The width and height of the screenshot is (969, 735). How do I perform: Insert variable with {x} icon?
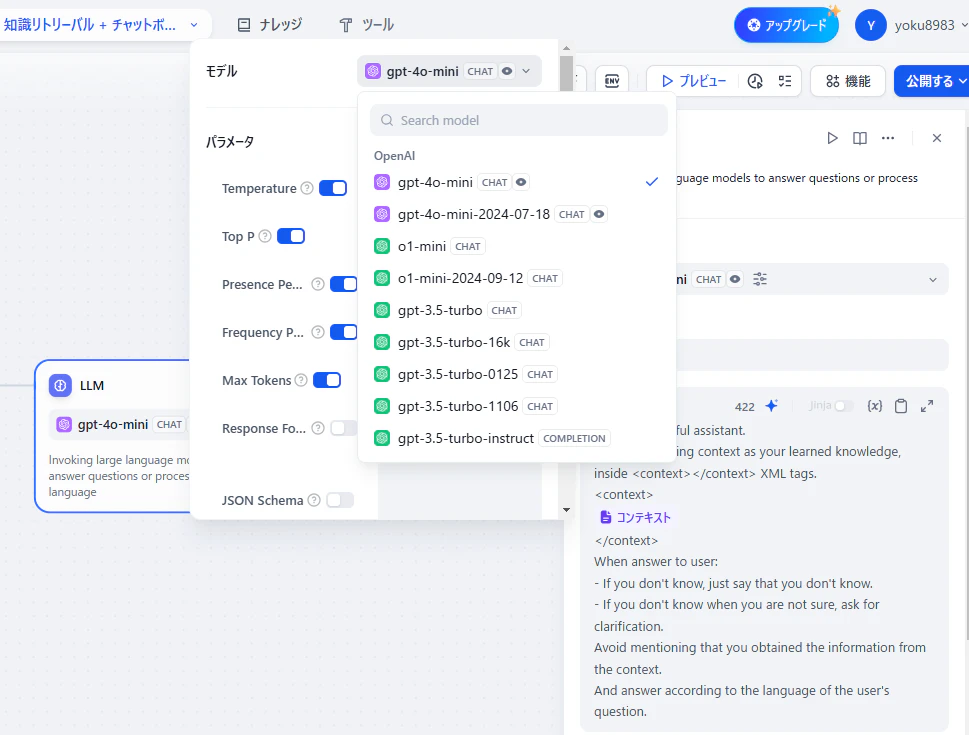[x=874, y=406]
